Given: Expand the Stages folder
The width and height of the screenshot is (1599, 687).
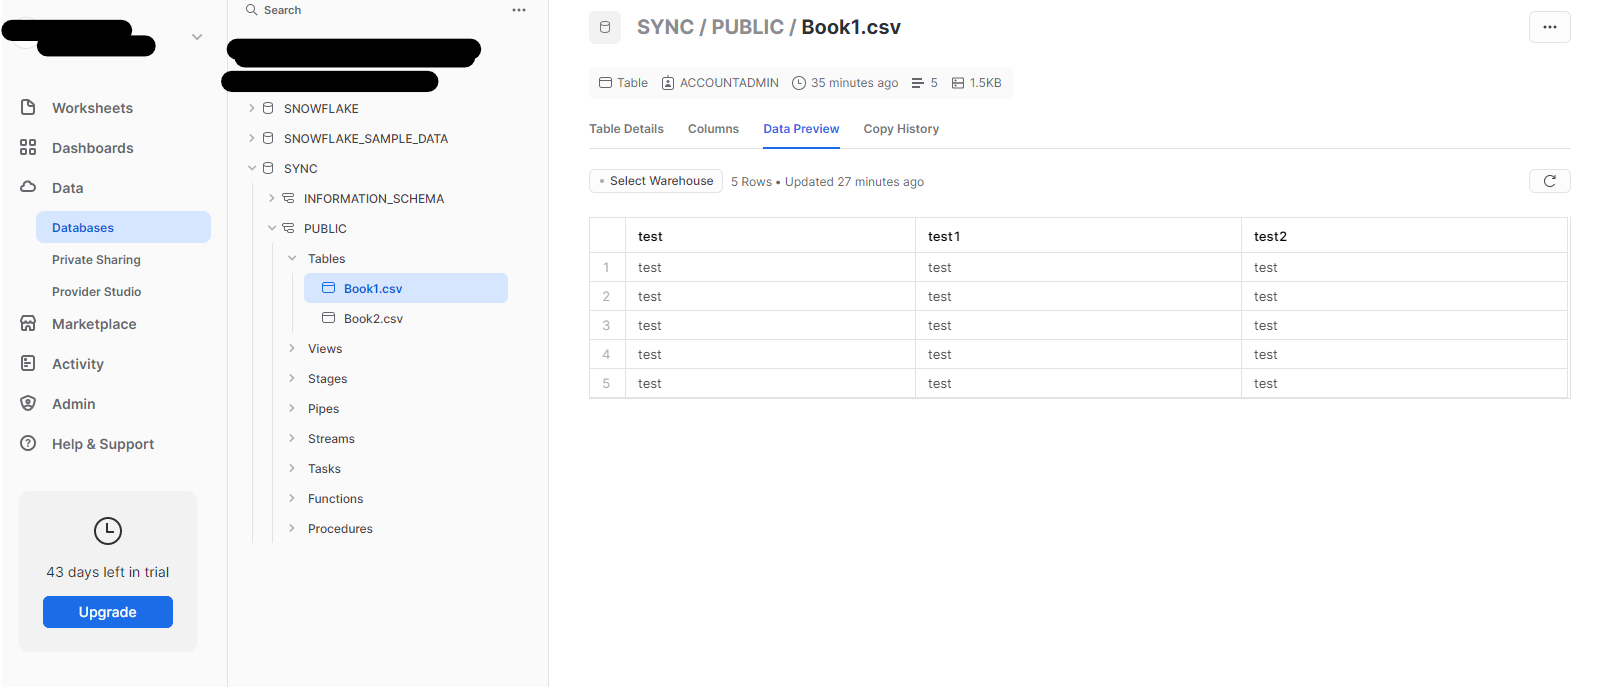Looking at the screenshot, I should click(x=292, y=378).
